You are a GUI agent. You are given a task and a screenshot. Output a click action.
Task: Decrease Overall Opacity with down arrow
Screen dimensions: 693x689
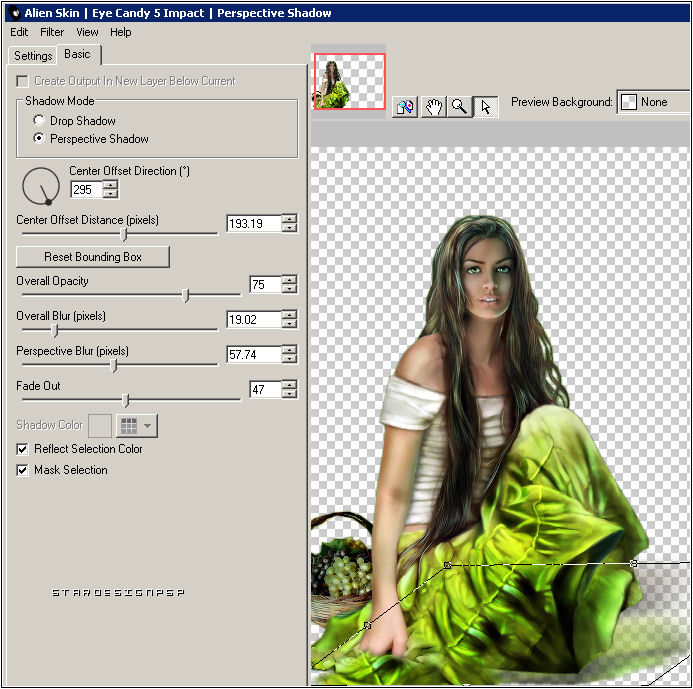pyautogui.click(x=289, y=289)
